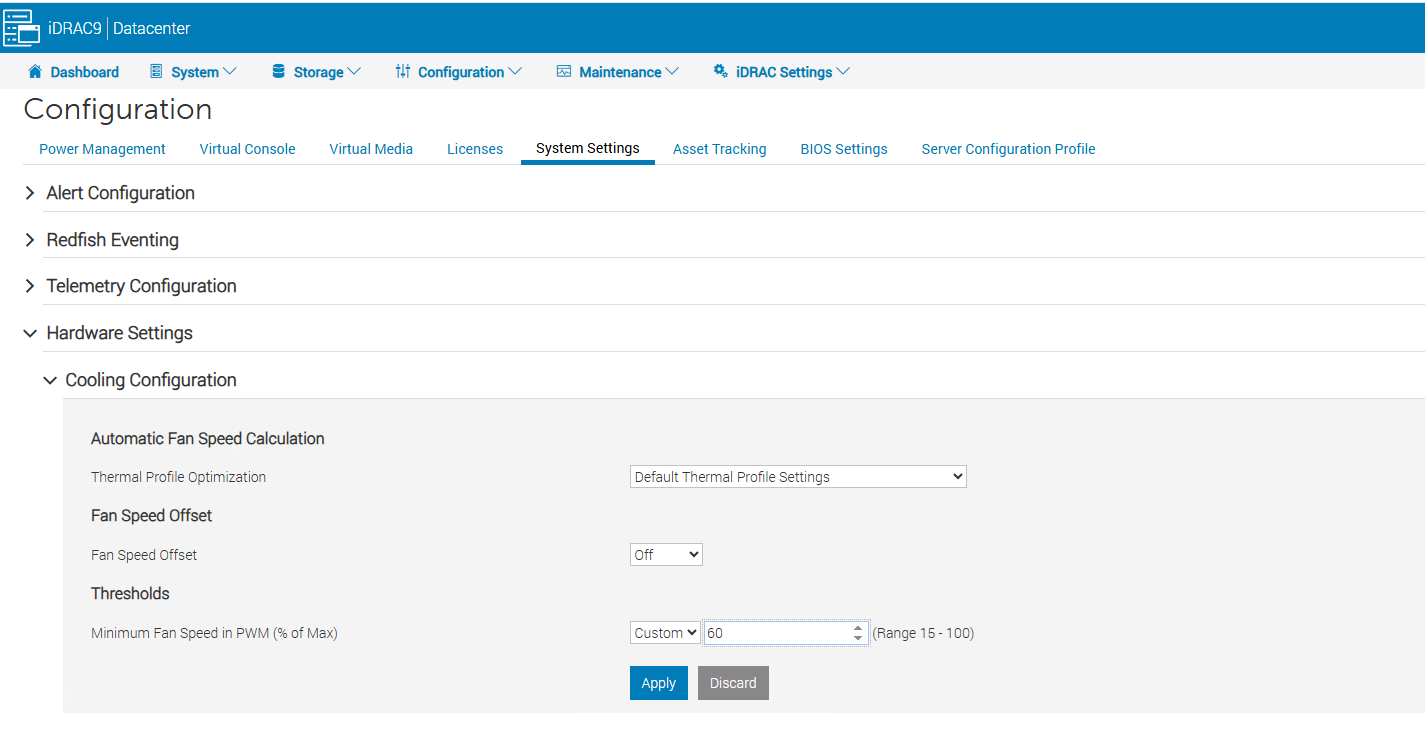Expand the Alert Configuration section
Screen dimensions: 1425x742
pos(30,193)
